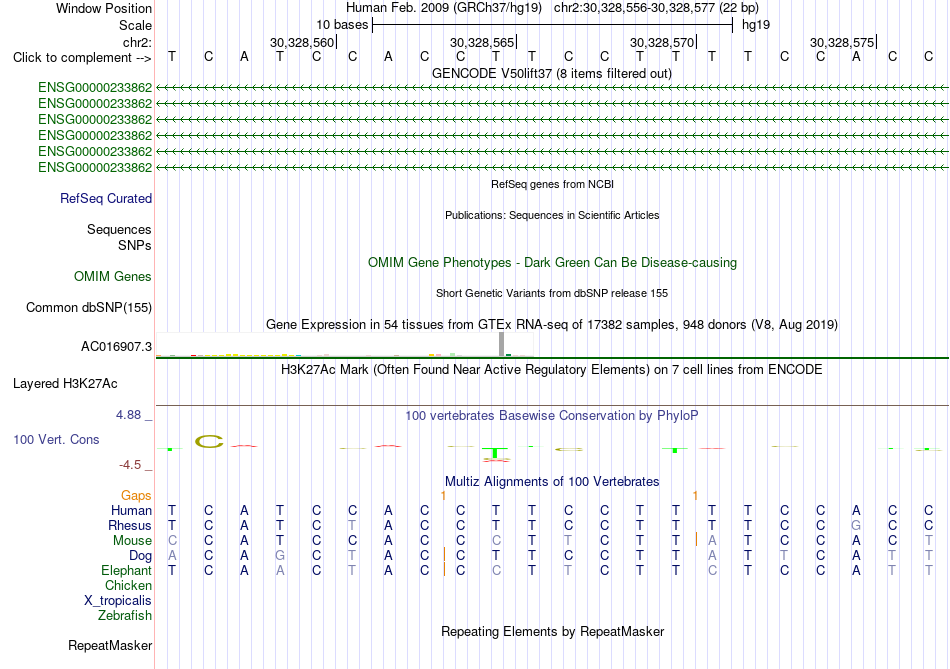Image resolution: width=950 pixels, height=669 pixels.
Task: Select the Human alignment row label
Action: (131, 510)
